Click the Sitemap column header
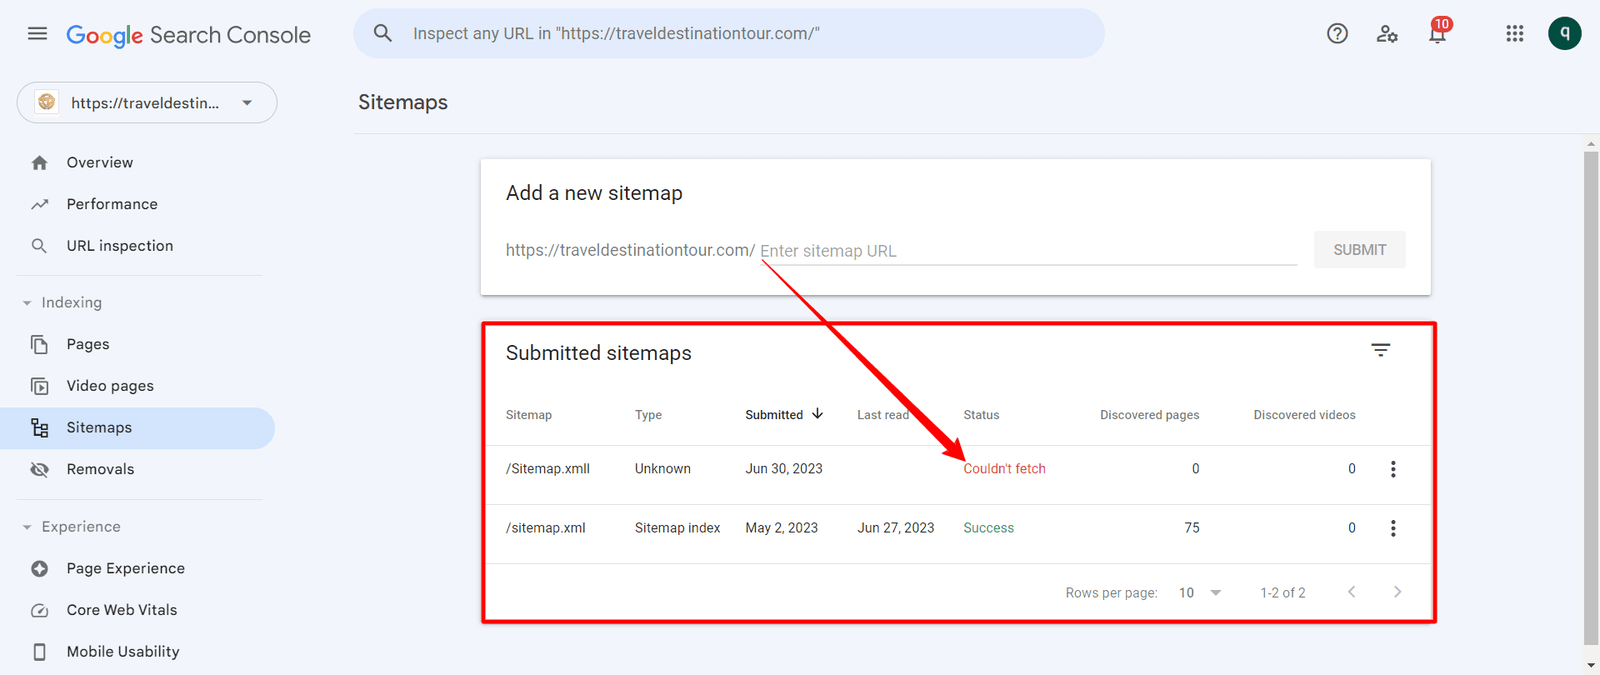1600x675 pixels. tap(529, 414)
